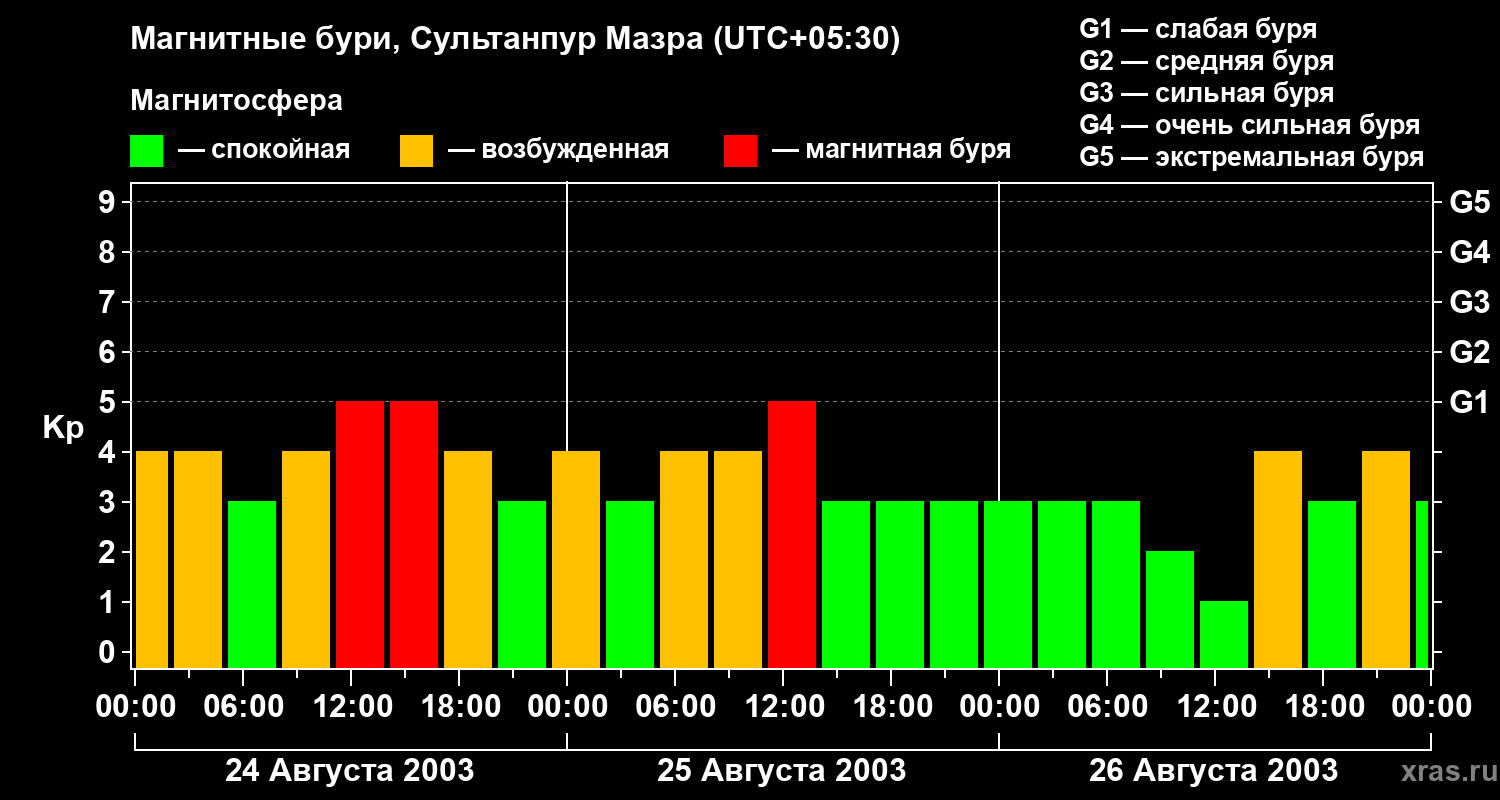
Task: Click the last orange Kp 4 bar on 26 August
Action: tap(1386, 559)
